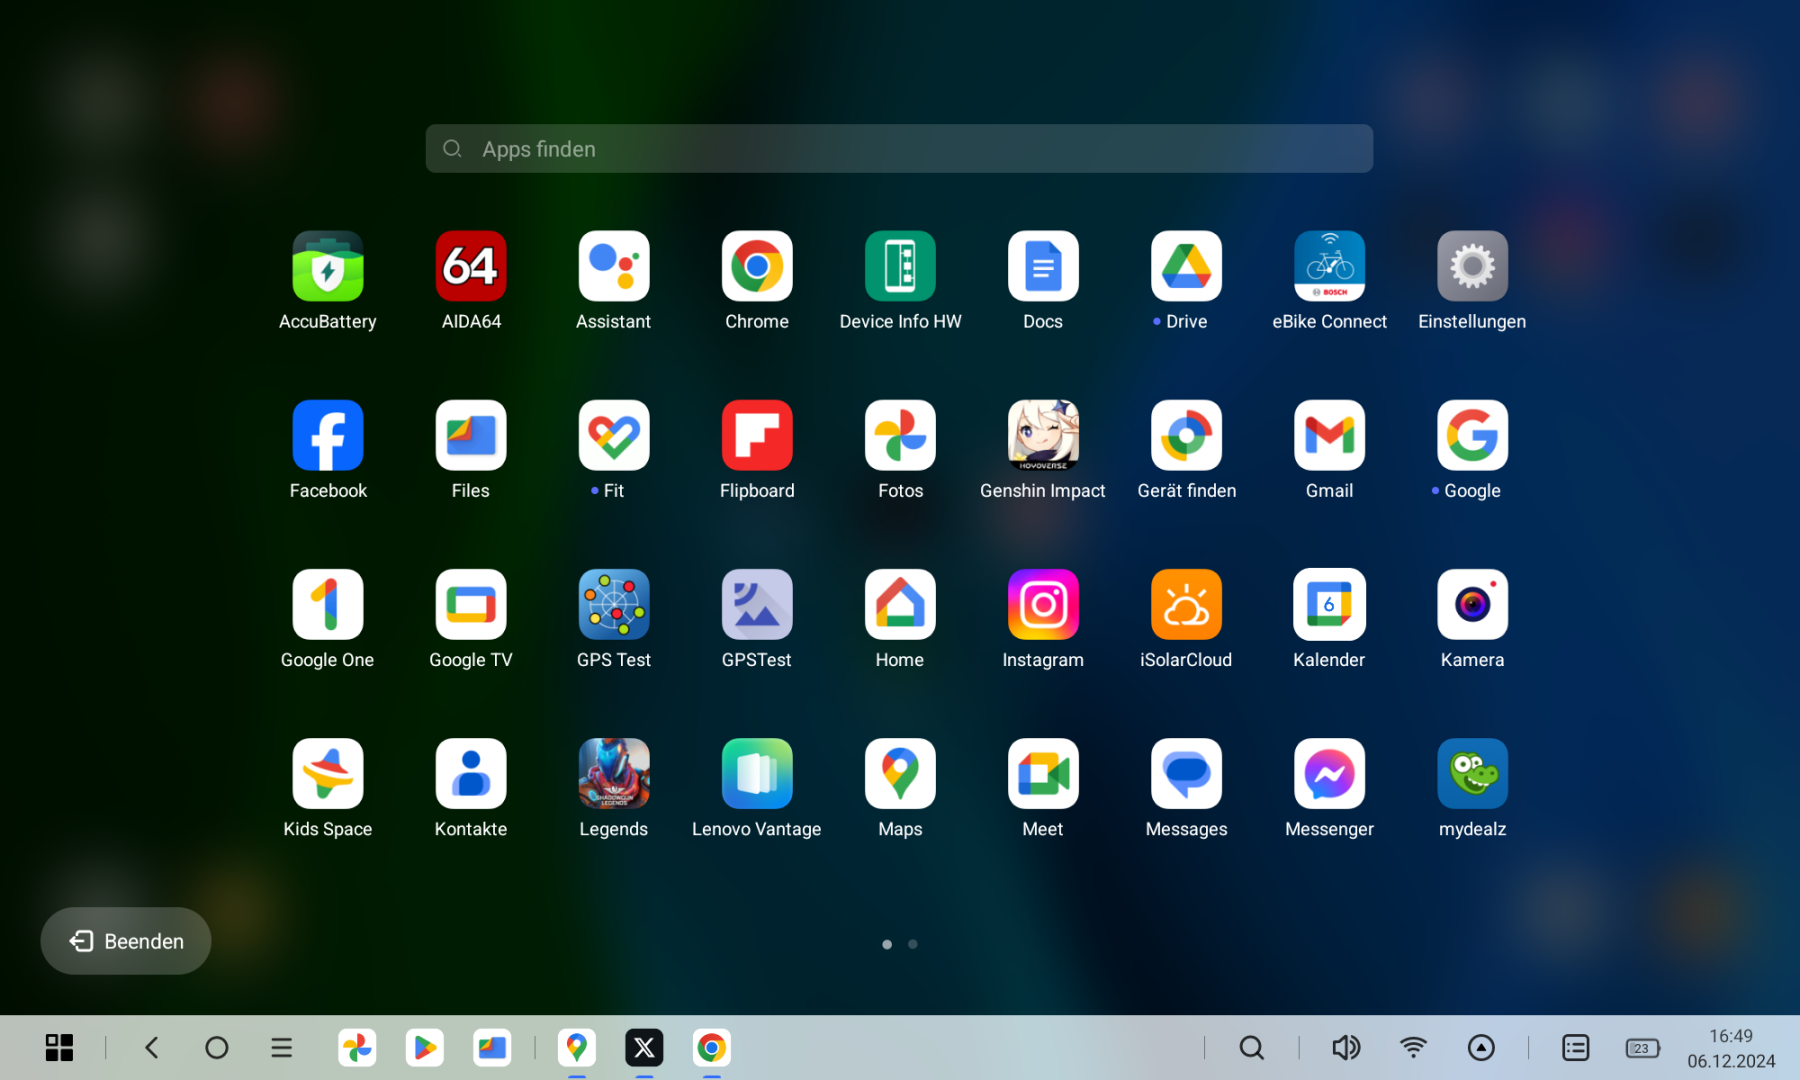Image resolution: width=1800 pixels, height=1080 pixels.
Task: Open GPSTest with the purple icon
Action: [757, 604]
